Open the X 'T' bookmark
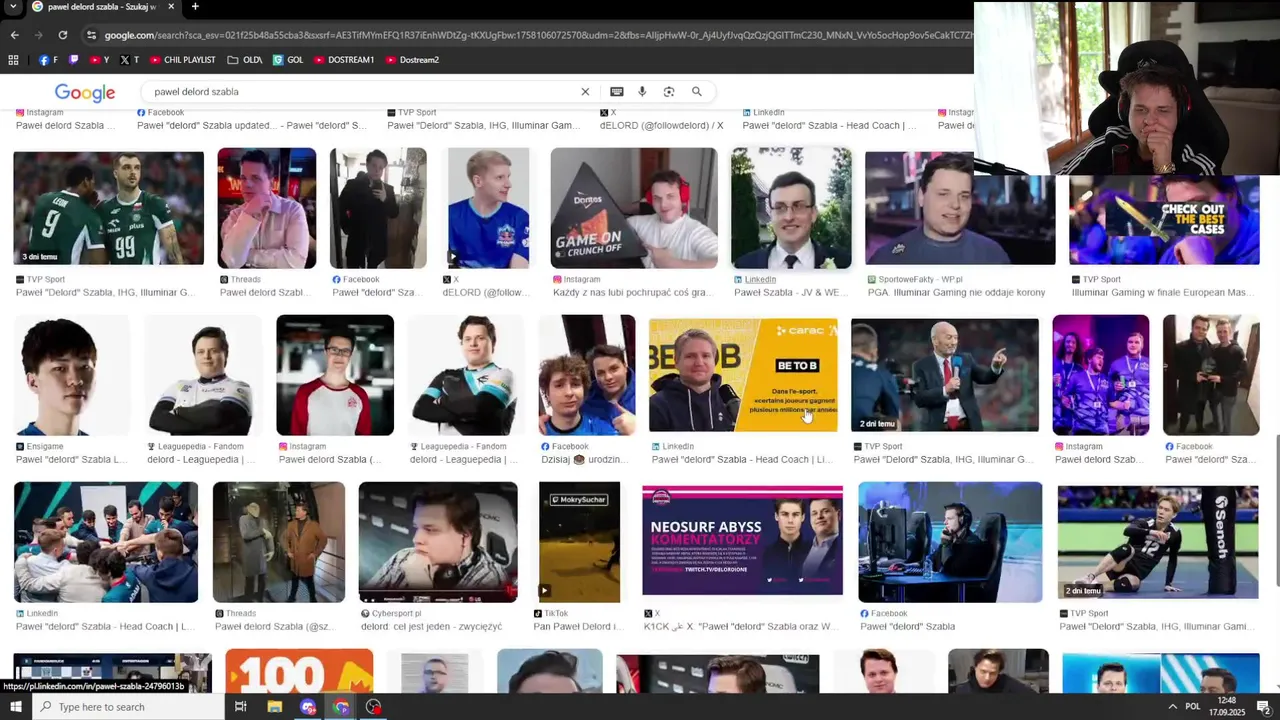The width and height of the screenshot is (1280, 720). (129, 60)
